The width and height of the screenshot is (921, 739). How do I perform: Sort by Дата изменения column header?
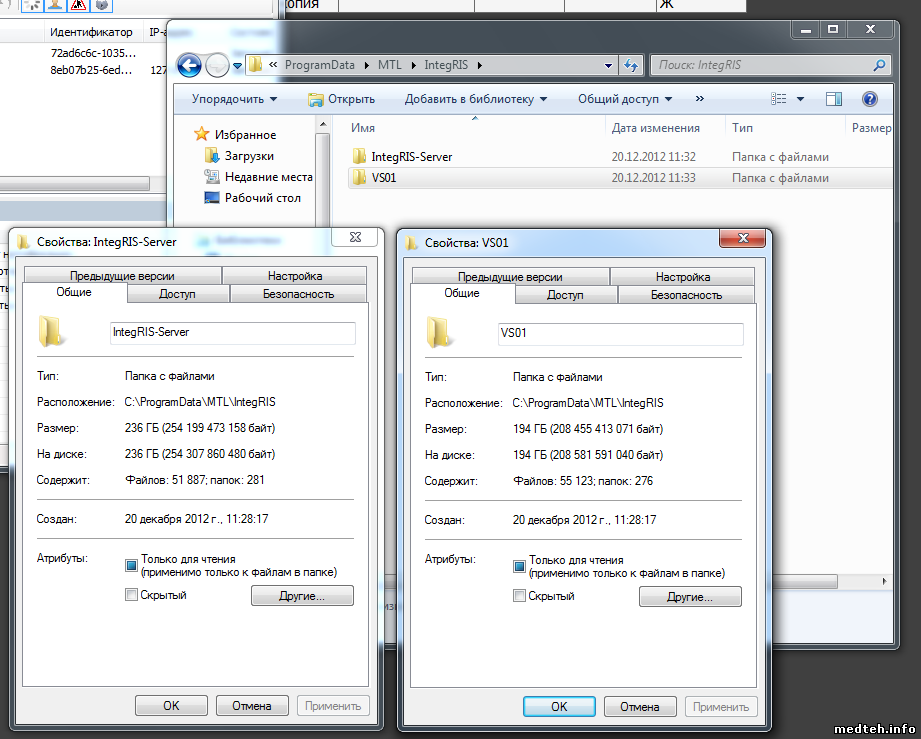click(655, 128)
